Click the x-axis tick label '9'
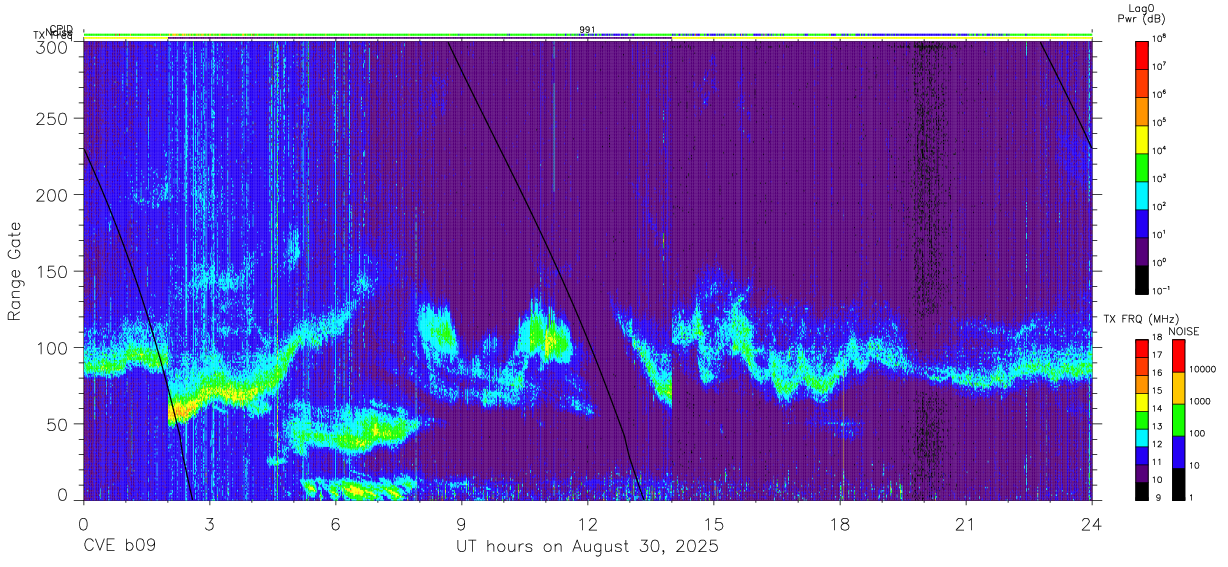 [461, 524]
